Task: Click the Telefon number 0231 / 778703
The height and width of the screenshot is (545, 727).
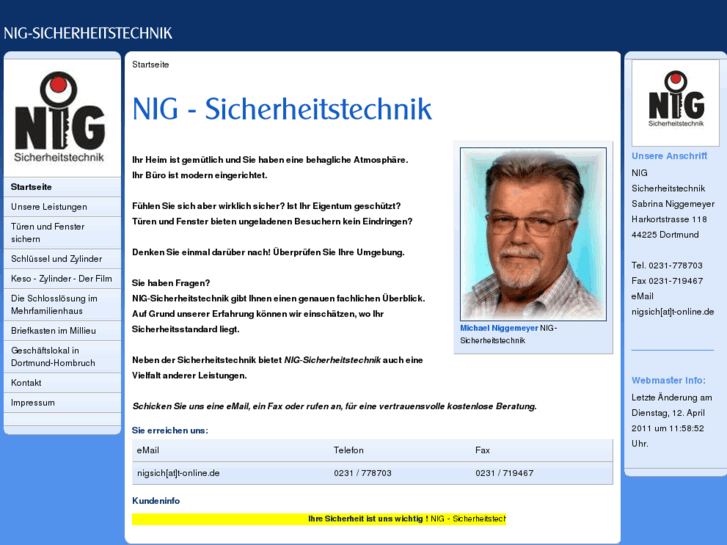Action: [363, 473]
